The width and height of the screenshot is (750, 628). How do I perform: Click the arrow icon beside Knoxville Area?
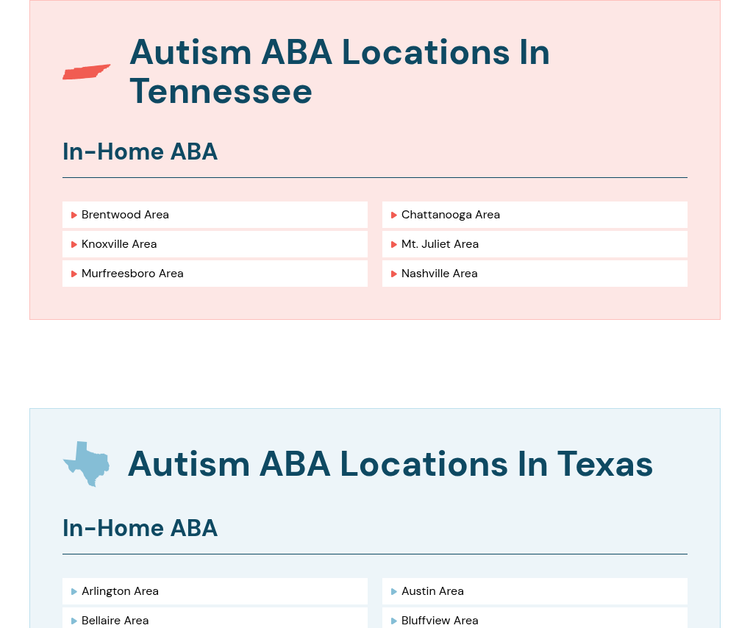coord(74,244)
